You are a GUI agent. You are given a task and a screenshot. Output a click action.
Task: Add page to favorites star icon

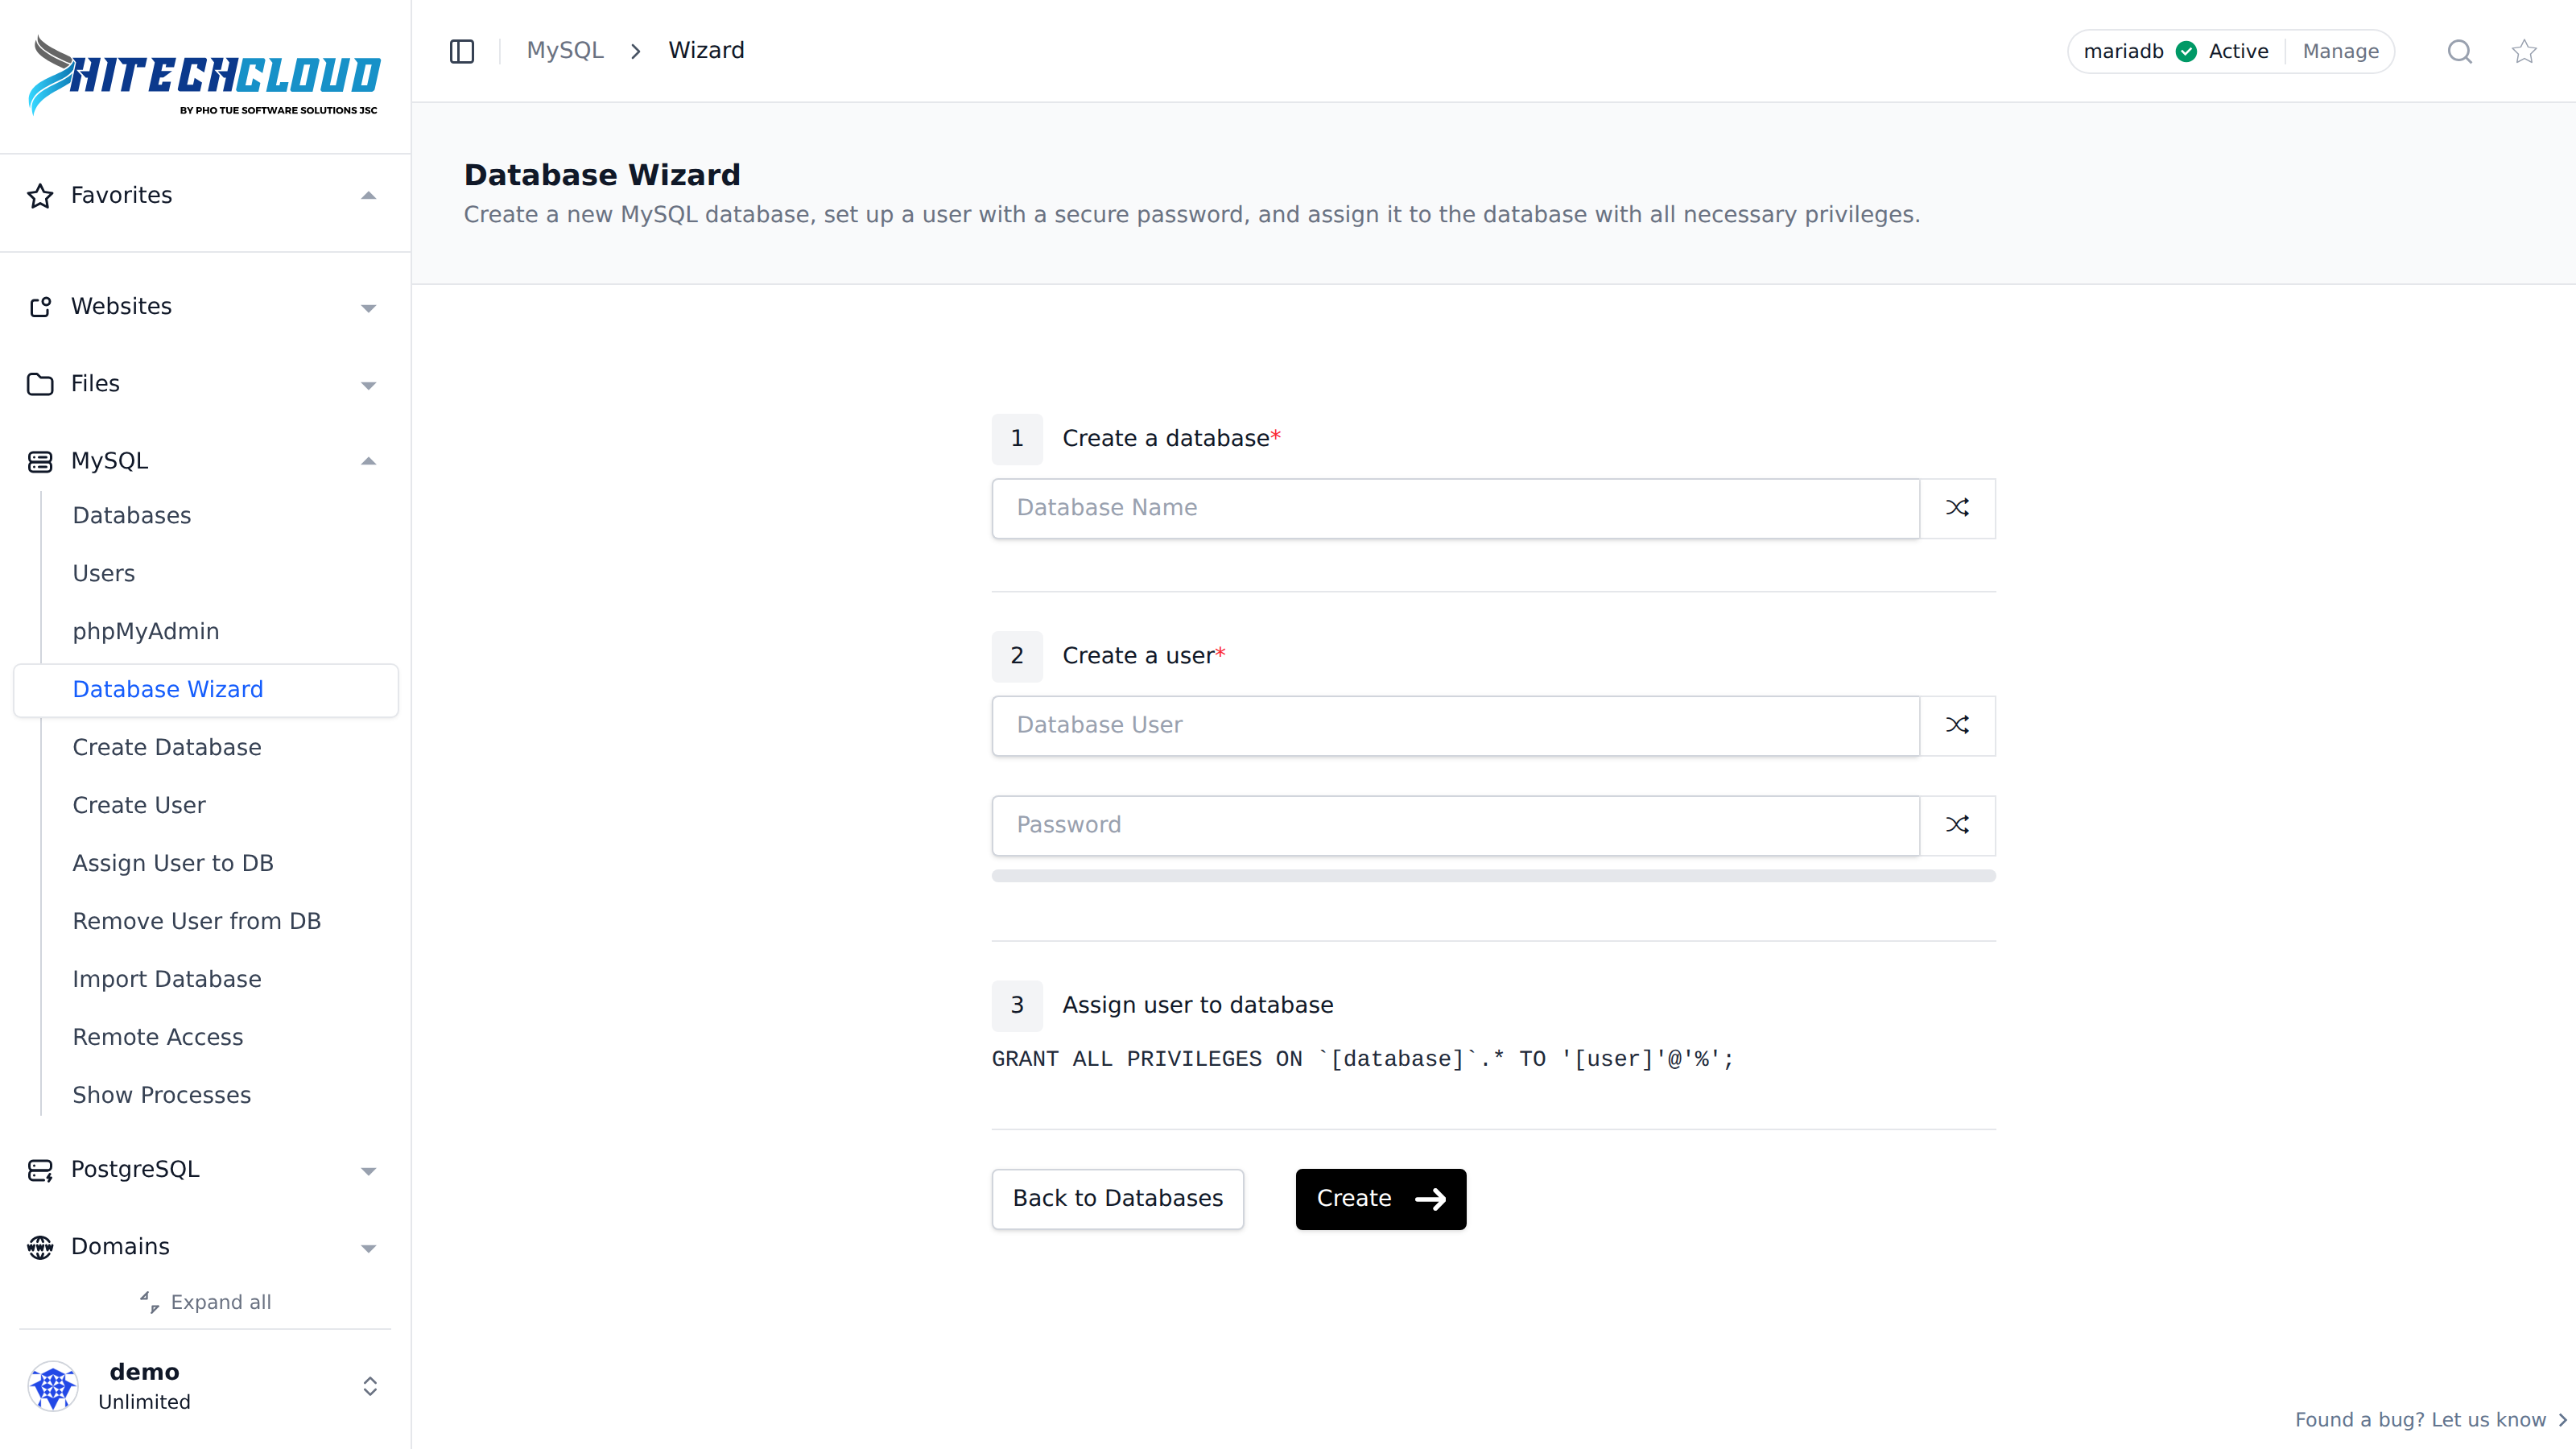tap(2524, 51)
